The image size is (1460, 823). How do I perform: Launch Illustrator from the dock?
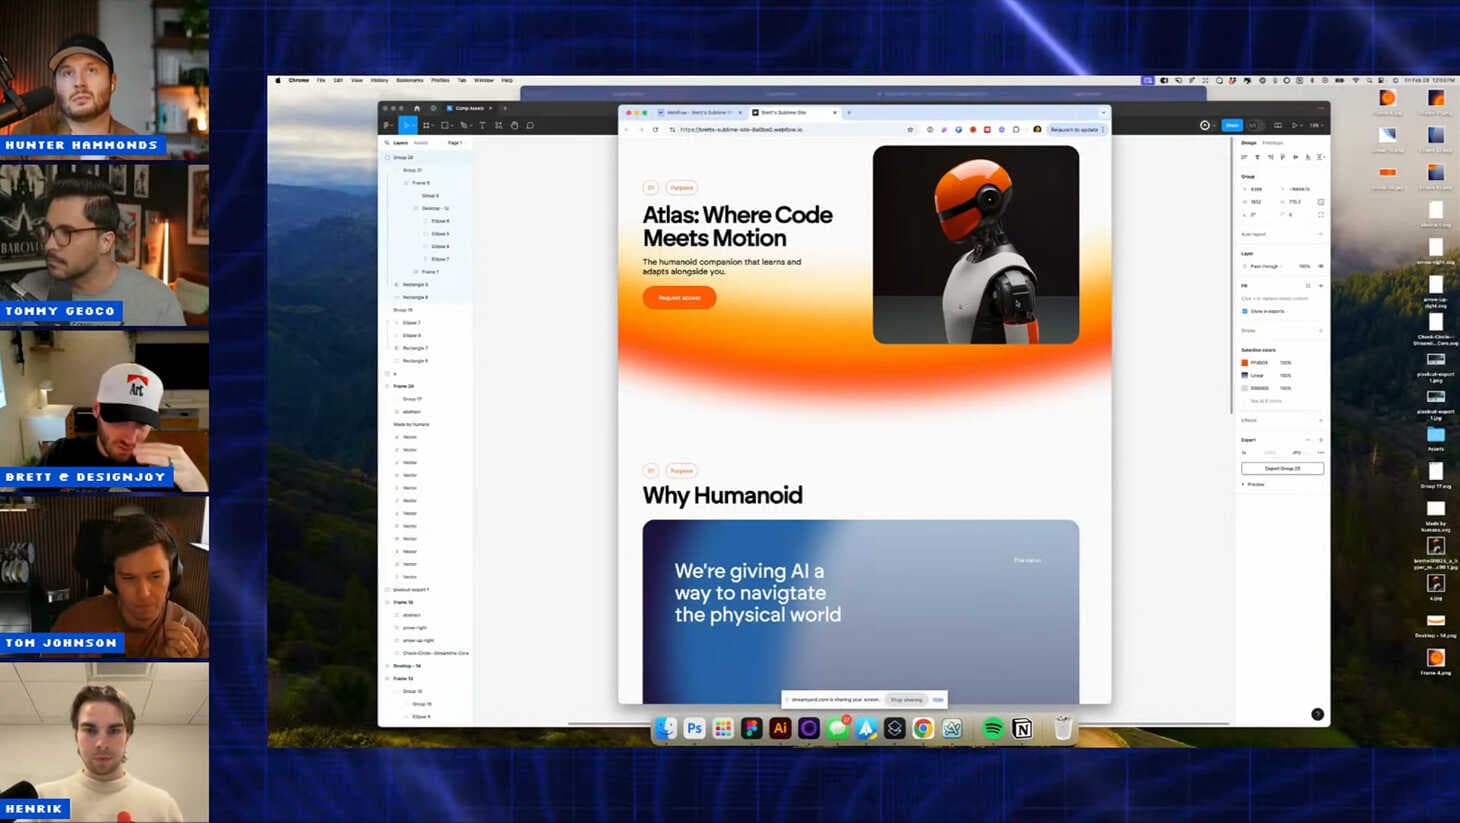[x=780, y=729]
